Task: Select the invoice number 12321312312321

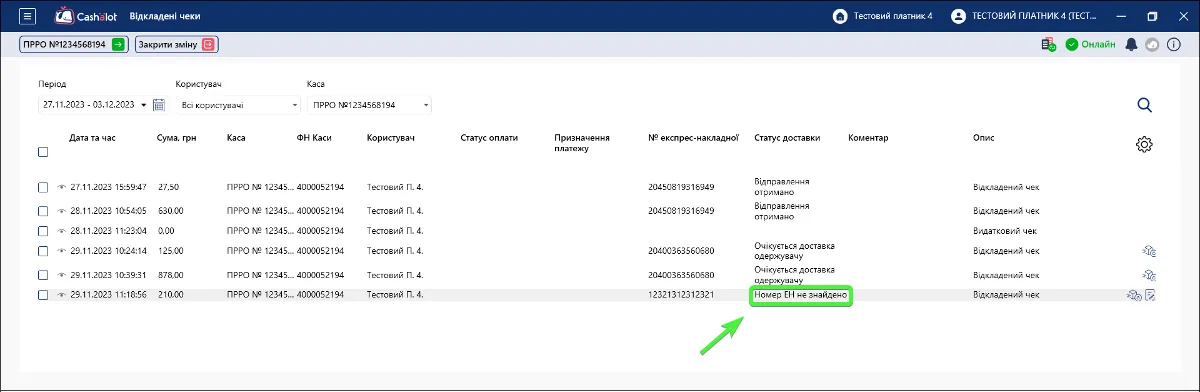Action: [680, 295]
